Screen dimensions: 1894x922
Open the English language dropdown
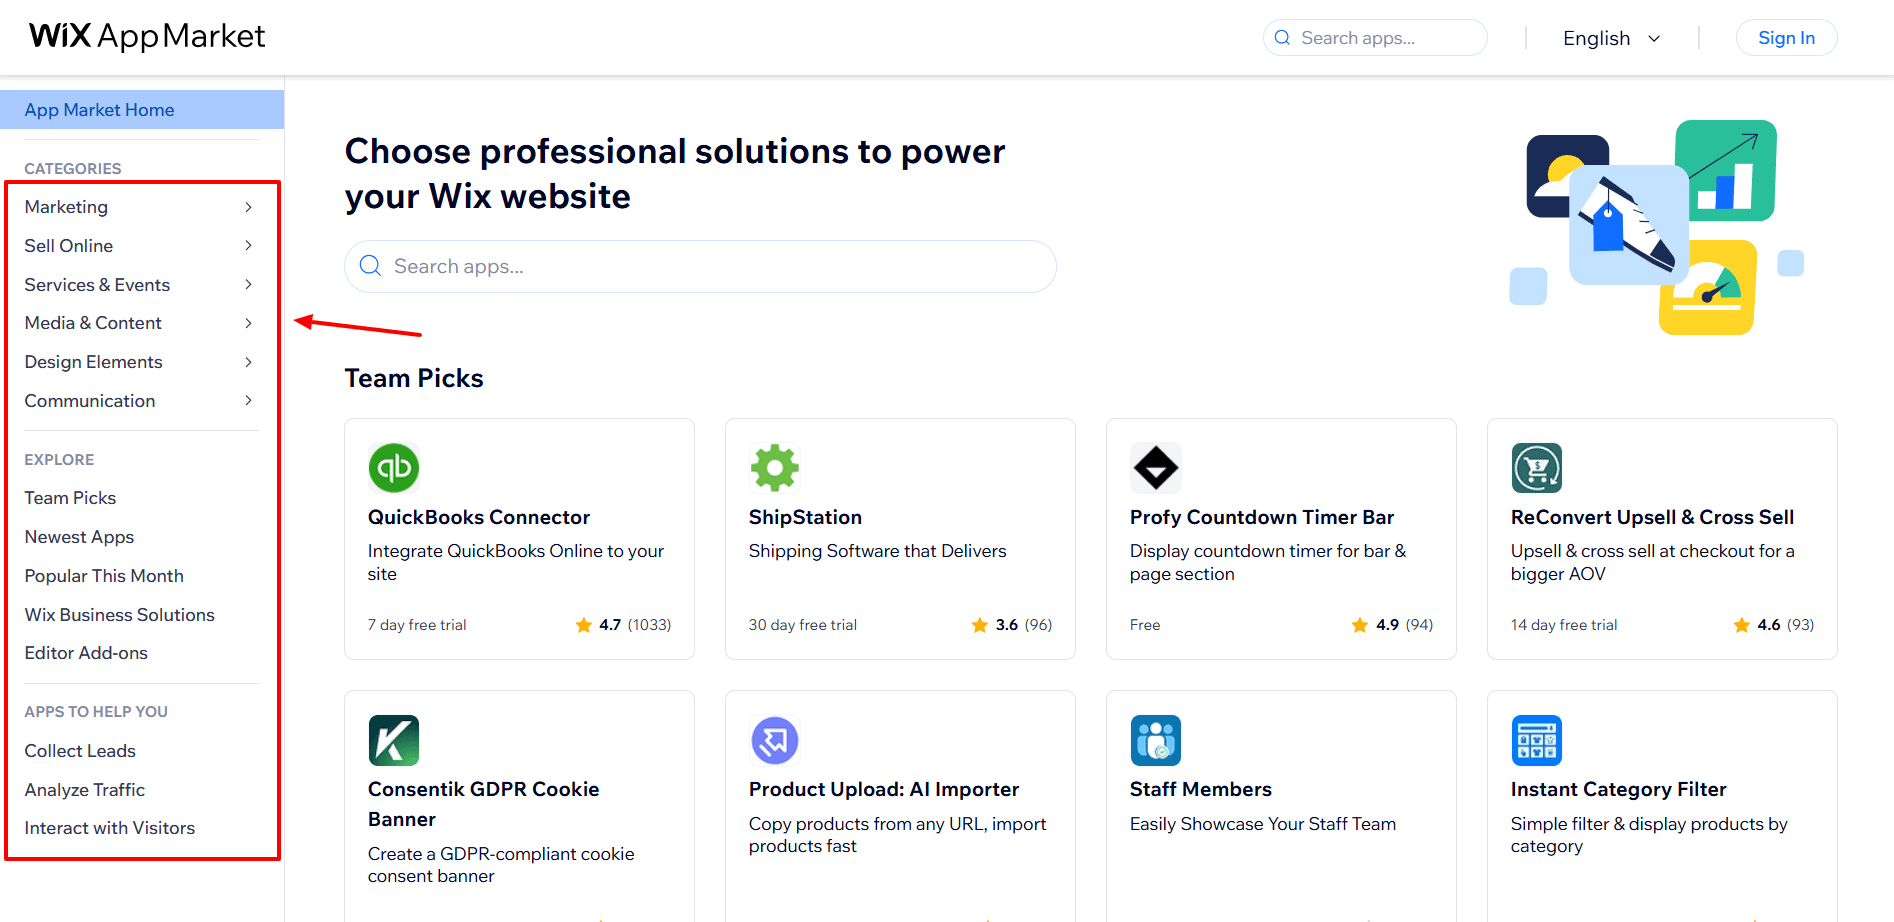[1612, 38]
